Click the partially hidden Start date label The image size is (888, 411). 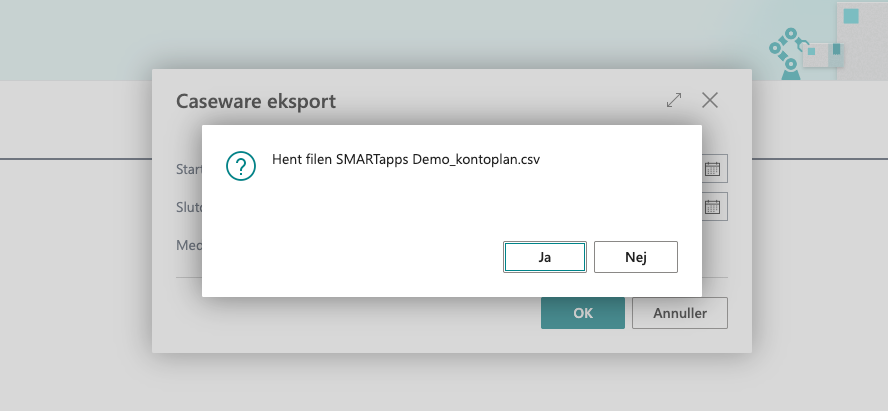189,168
